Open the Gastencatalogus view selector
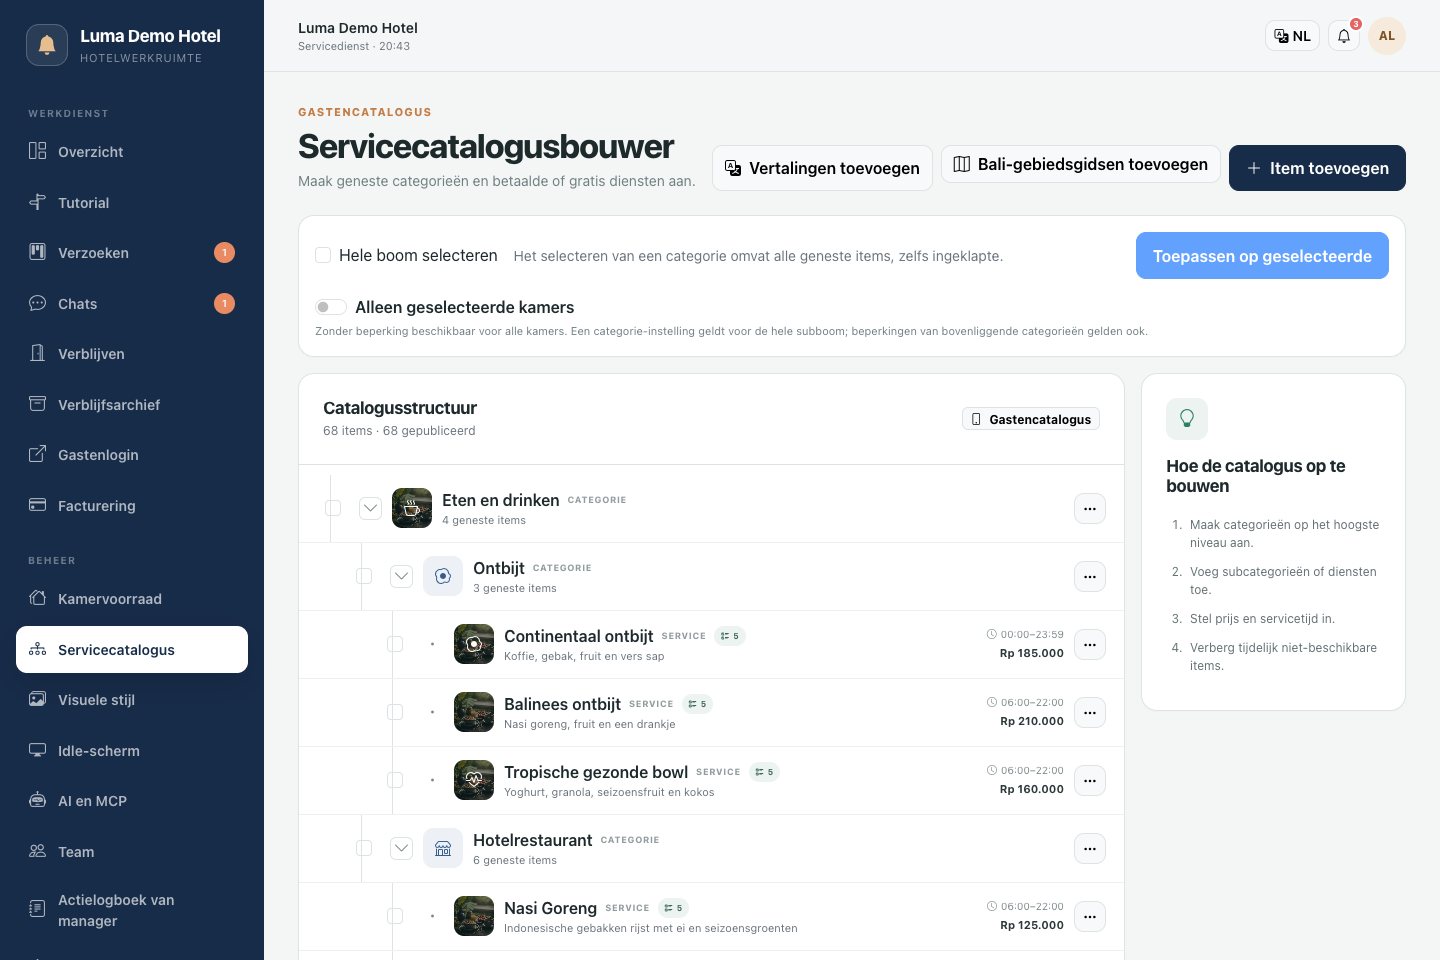Viewport: 1440px width, 960px height. click(x=1031, y=419)
